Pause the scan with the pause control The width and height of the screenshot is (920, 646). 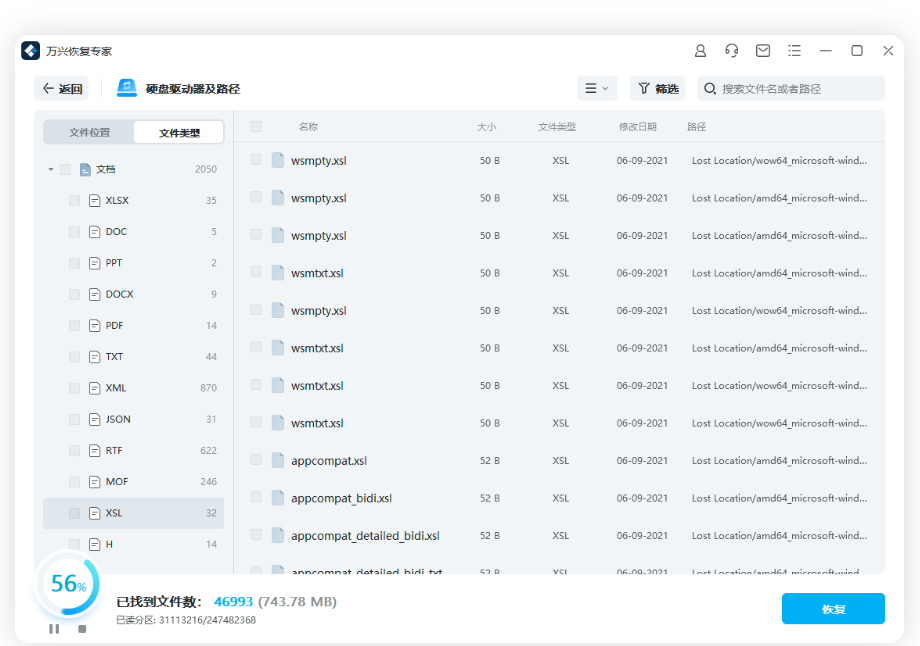coord(55,629)
